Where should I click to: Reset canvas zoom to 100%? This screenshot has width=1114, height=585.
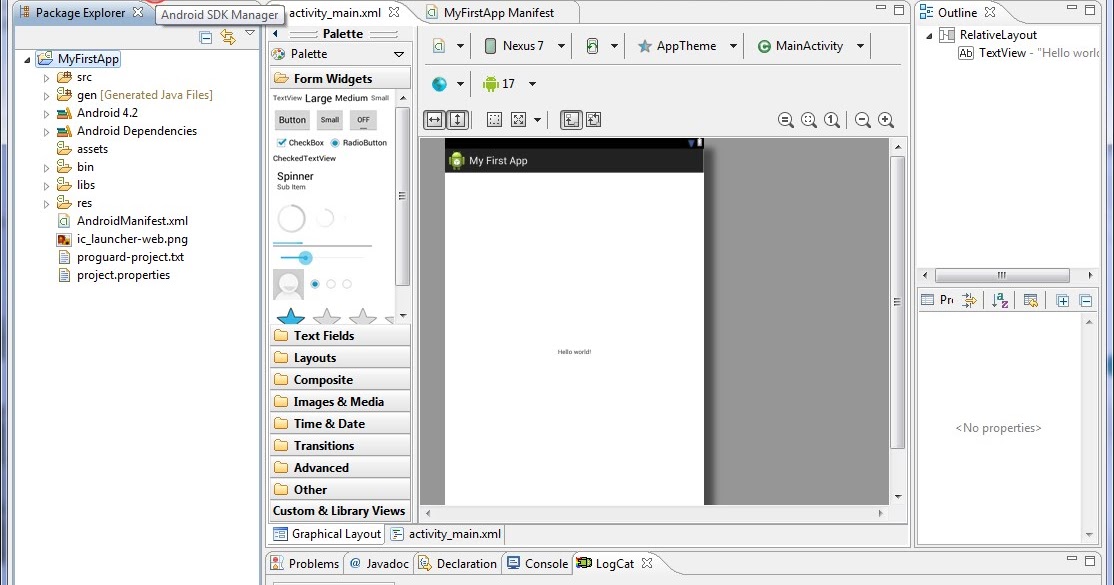[x=832, y=120]
